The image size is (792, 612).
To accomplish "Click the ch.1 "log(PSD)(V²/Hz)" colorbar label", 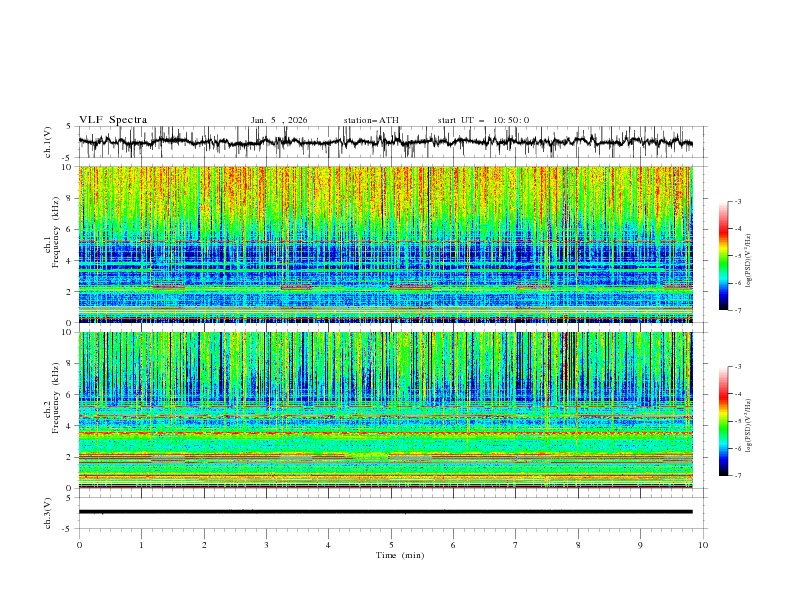I will click(x=749, y=261).
